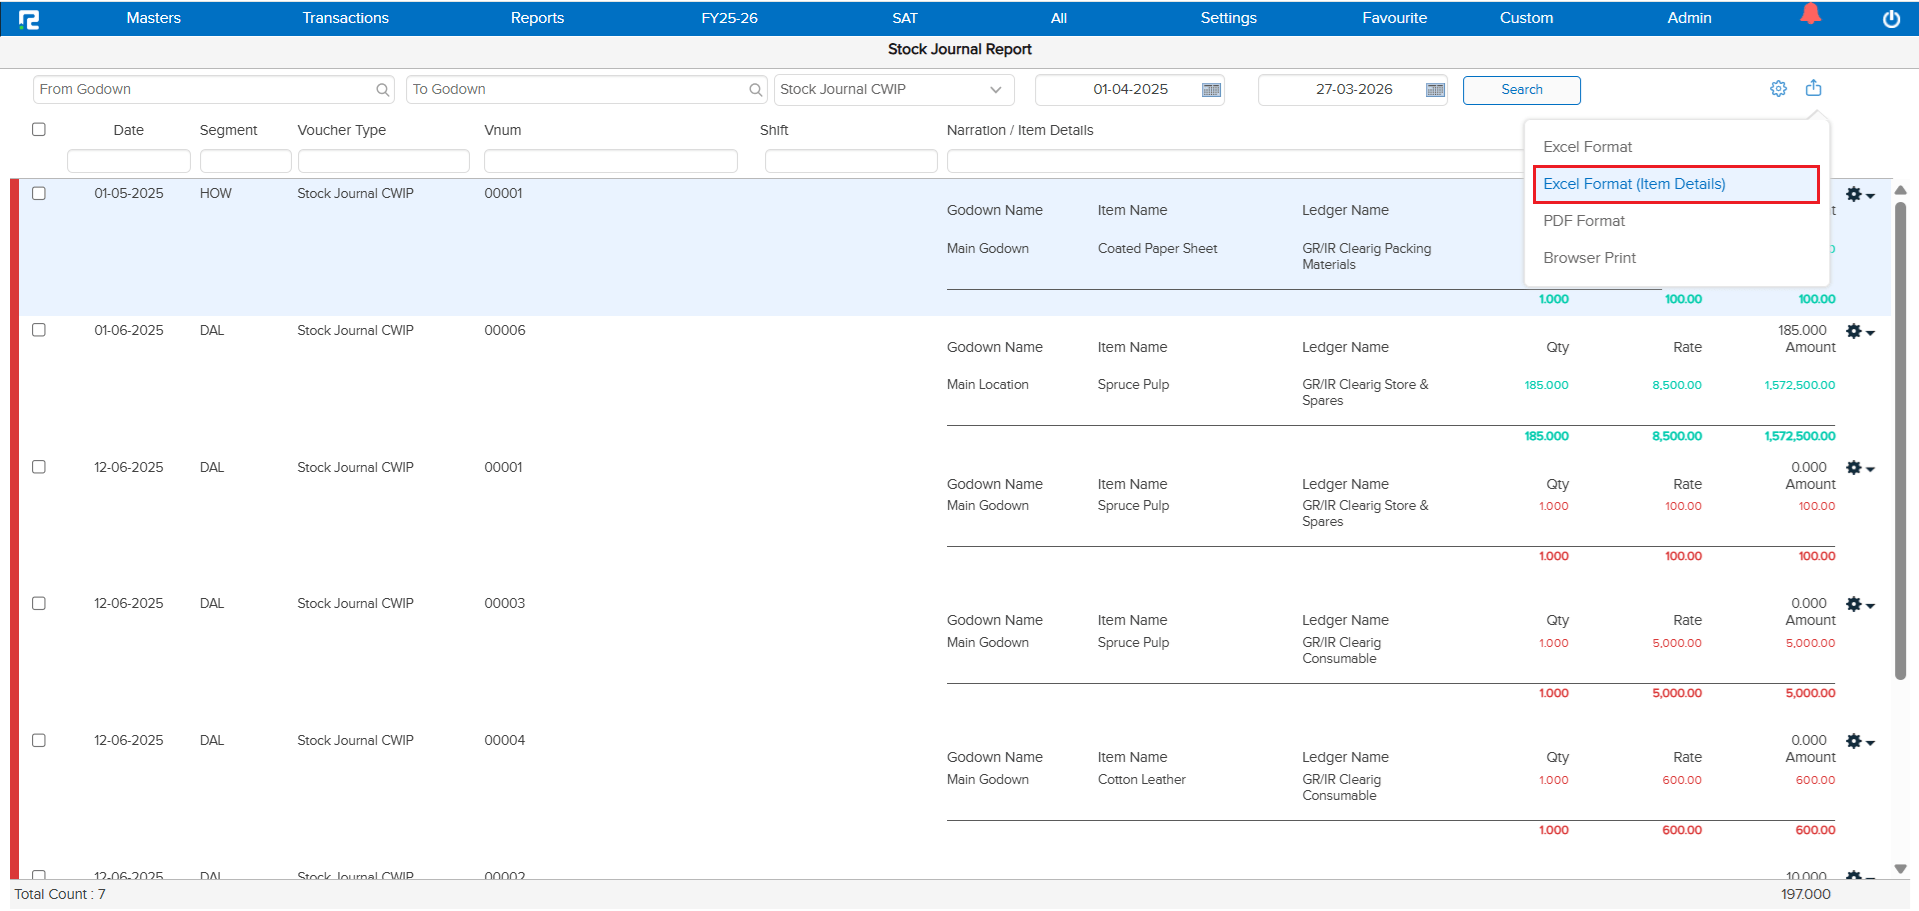
Task: Click the Search button
Action: point(1521,89)
